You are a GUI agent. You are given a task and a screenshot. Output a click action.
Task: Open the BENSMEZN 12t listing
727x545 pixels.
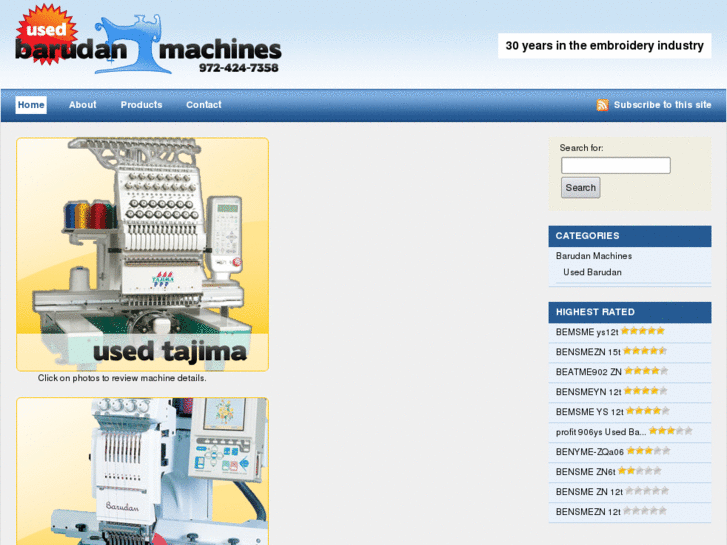point(588,512)
